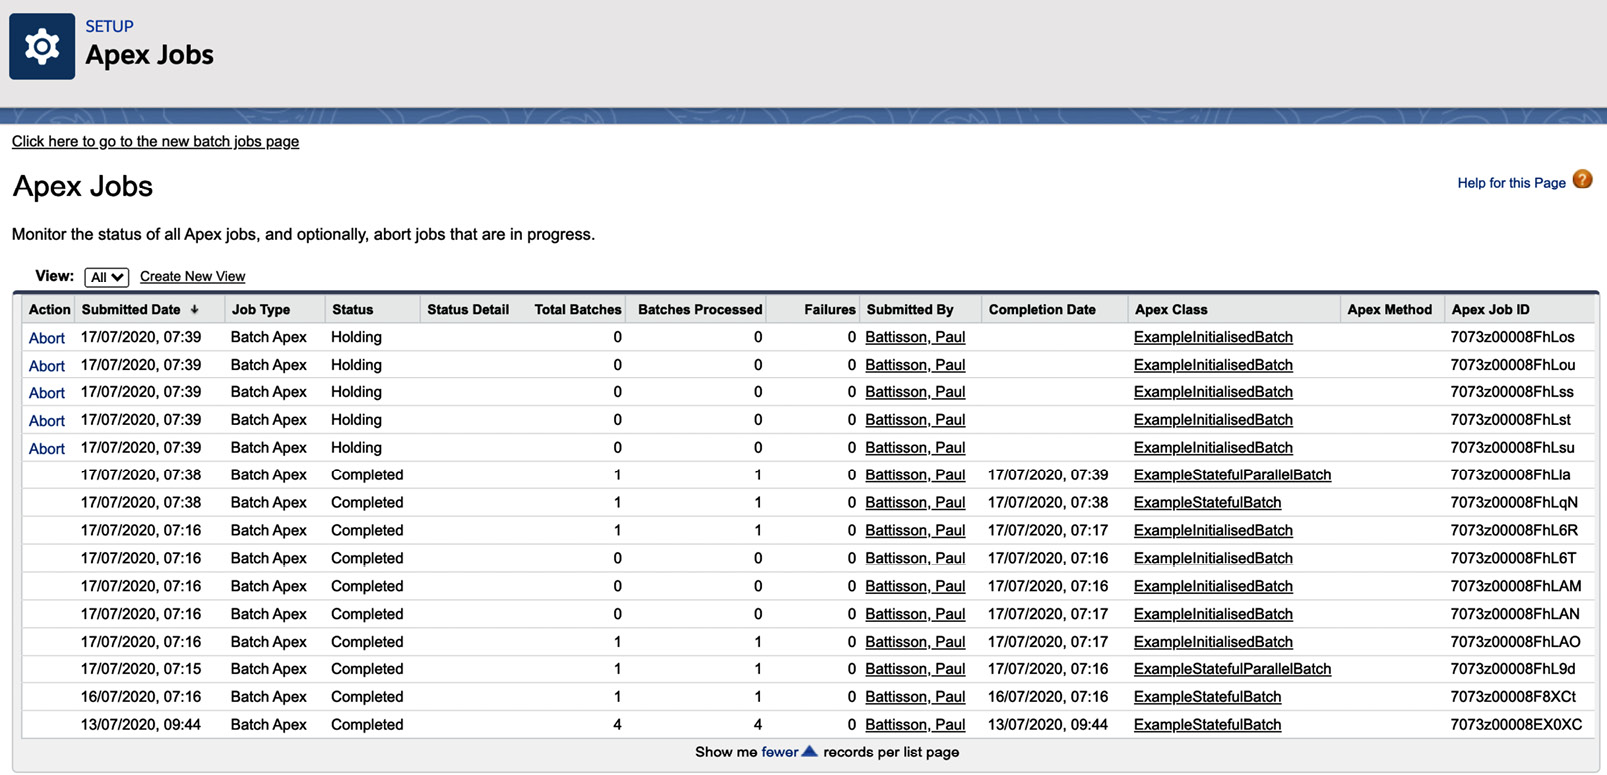This screenshot has width=1607, height=775.
Task: Open ExampleInitialisedBatch class in FhLAN row
Action: point(1213,614)
